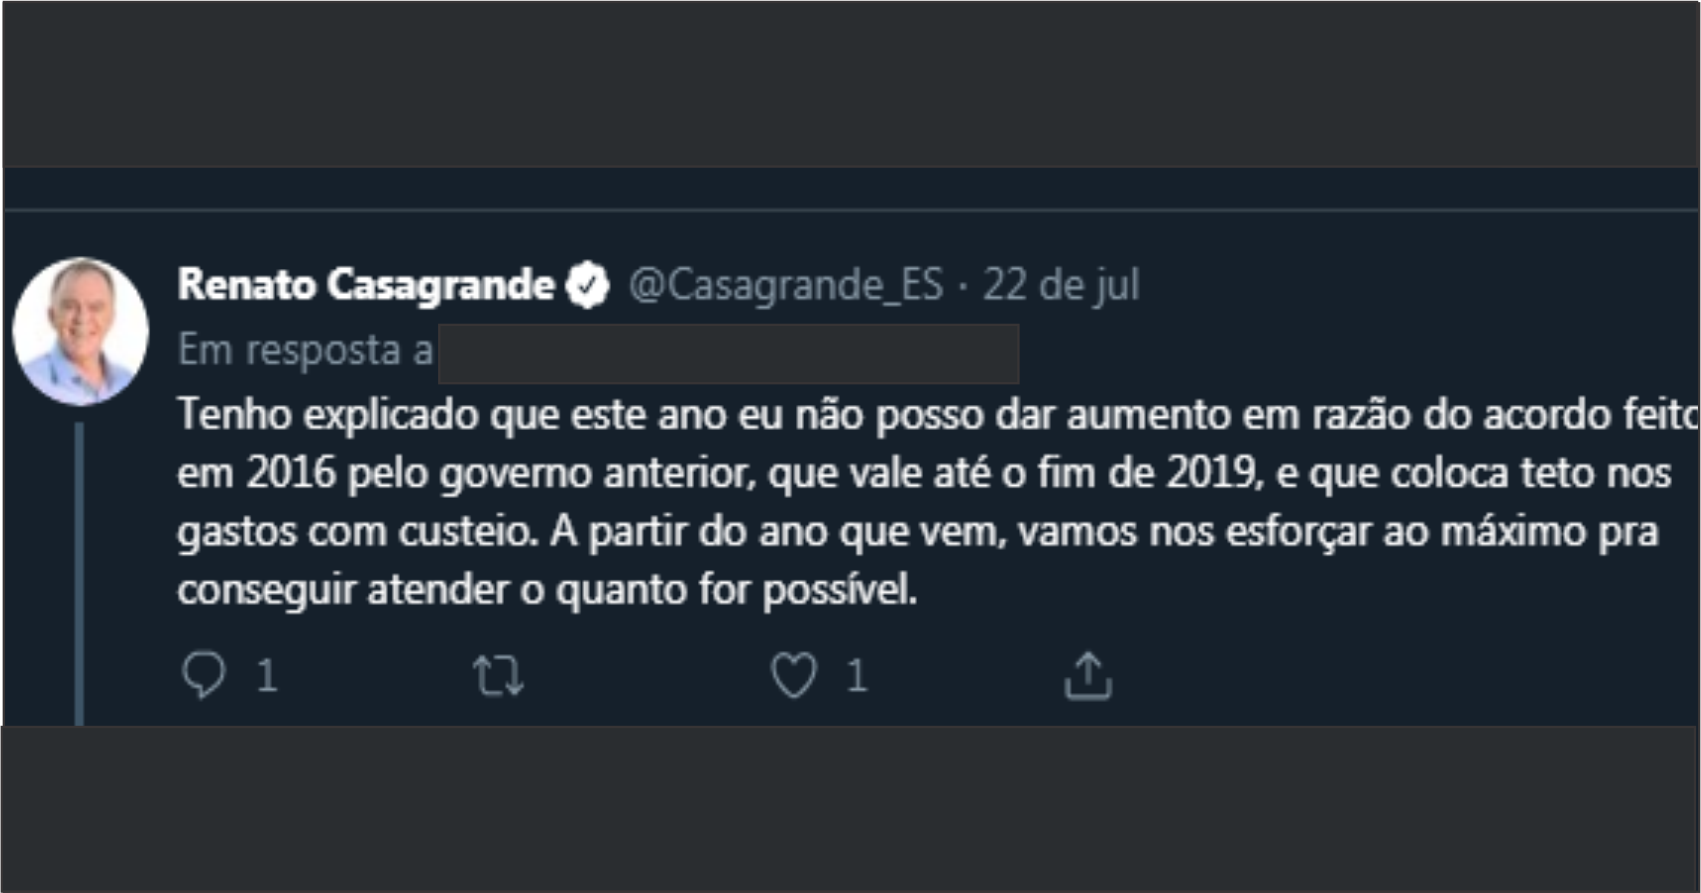The width and height of the screenshot is (1701, 893).
Task: Open the share menu via upload icon
Action: click(x=1088, y=675)
